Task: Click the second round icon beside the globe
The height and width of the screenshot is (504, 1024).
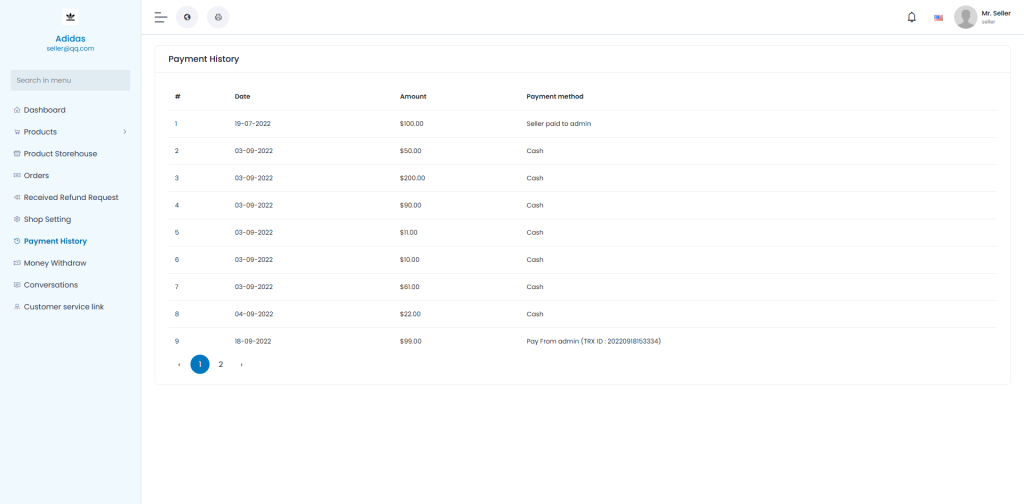Action: click(218, 17)
